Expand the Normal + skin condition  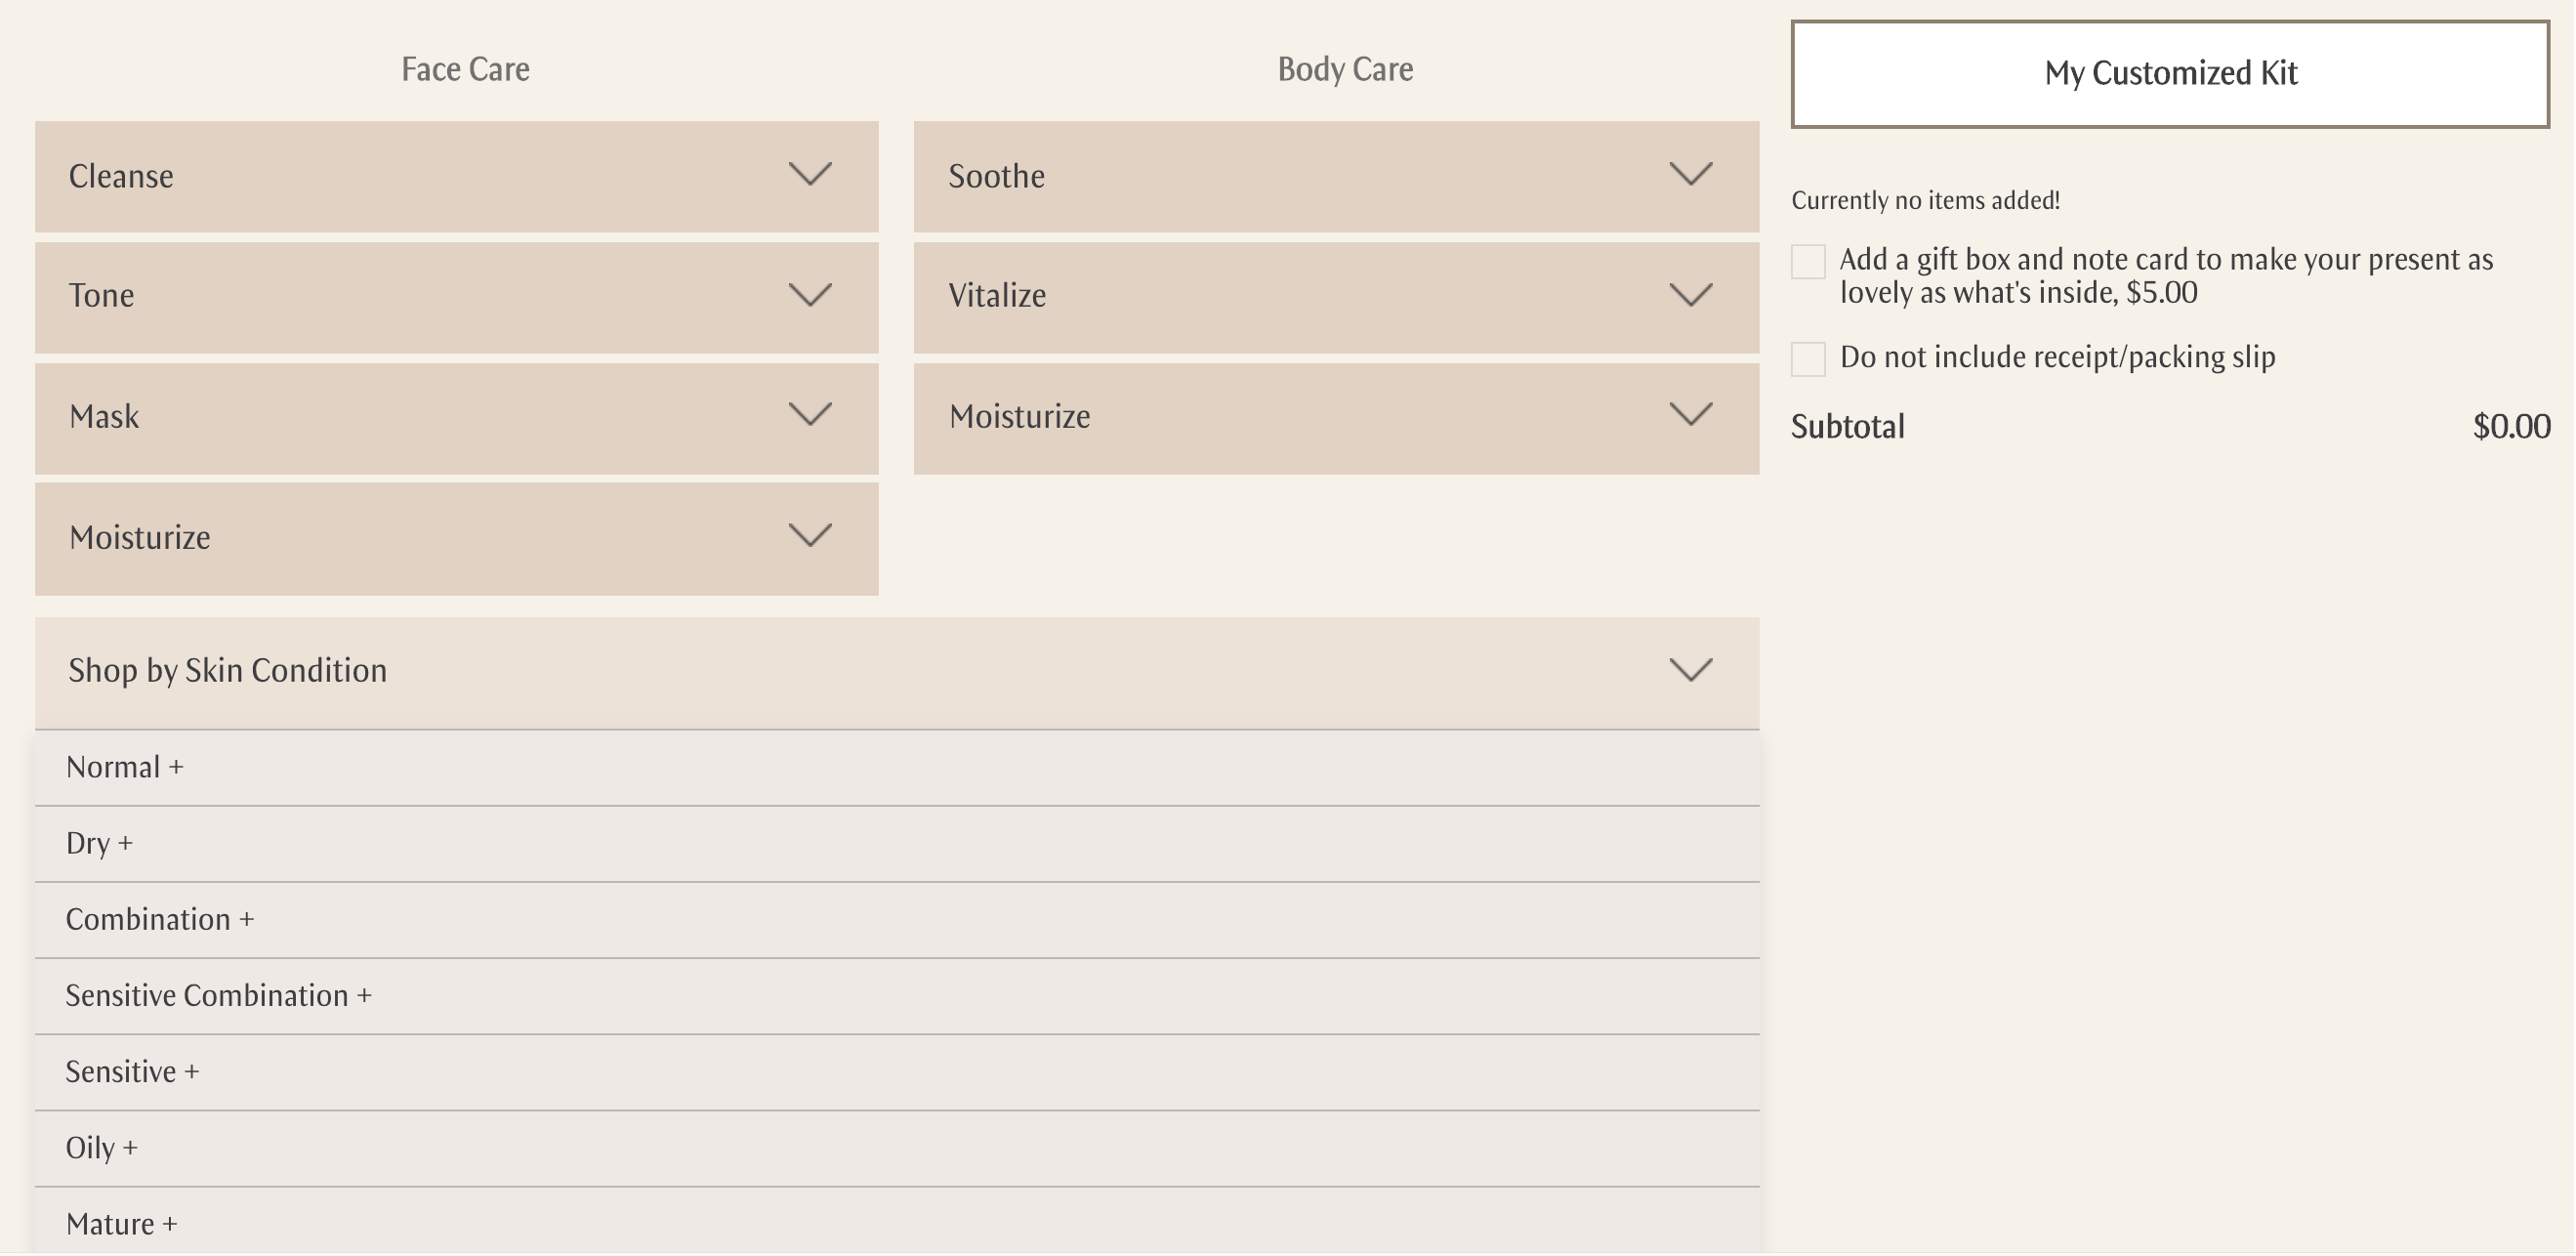[897, 768]
